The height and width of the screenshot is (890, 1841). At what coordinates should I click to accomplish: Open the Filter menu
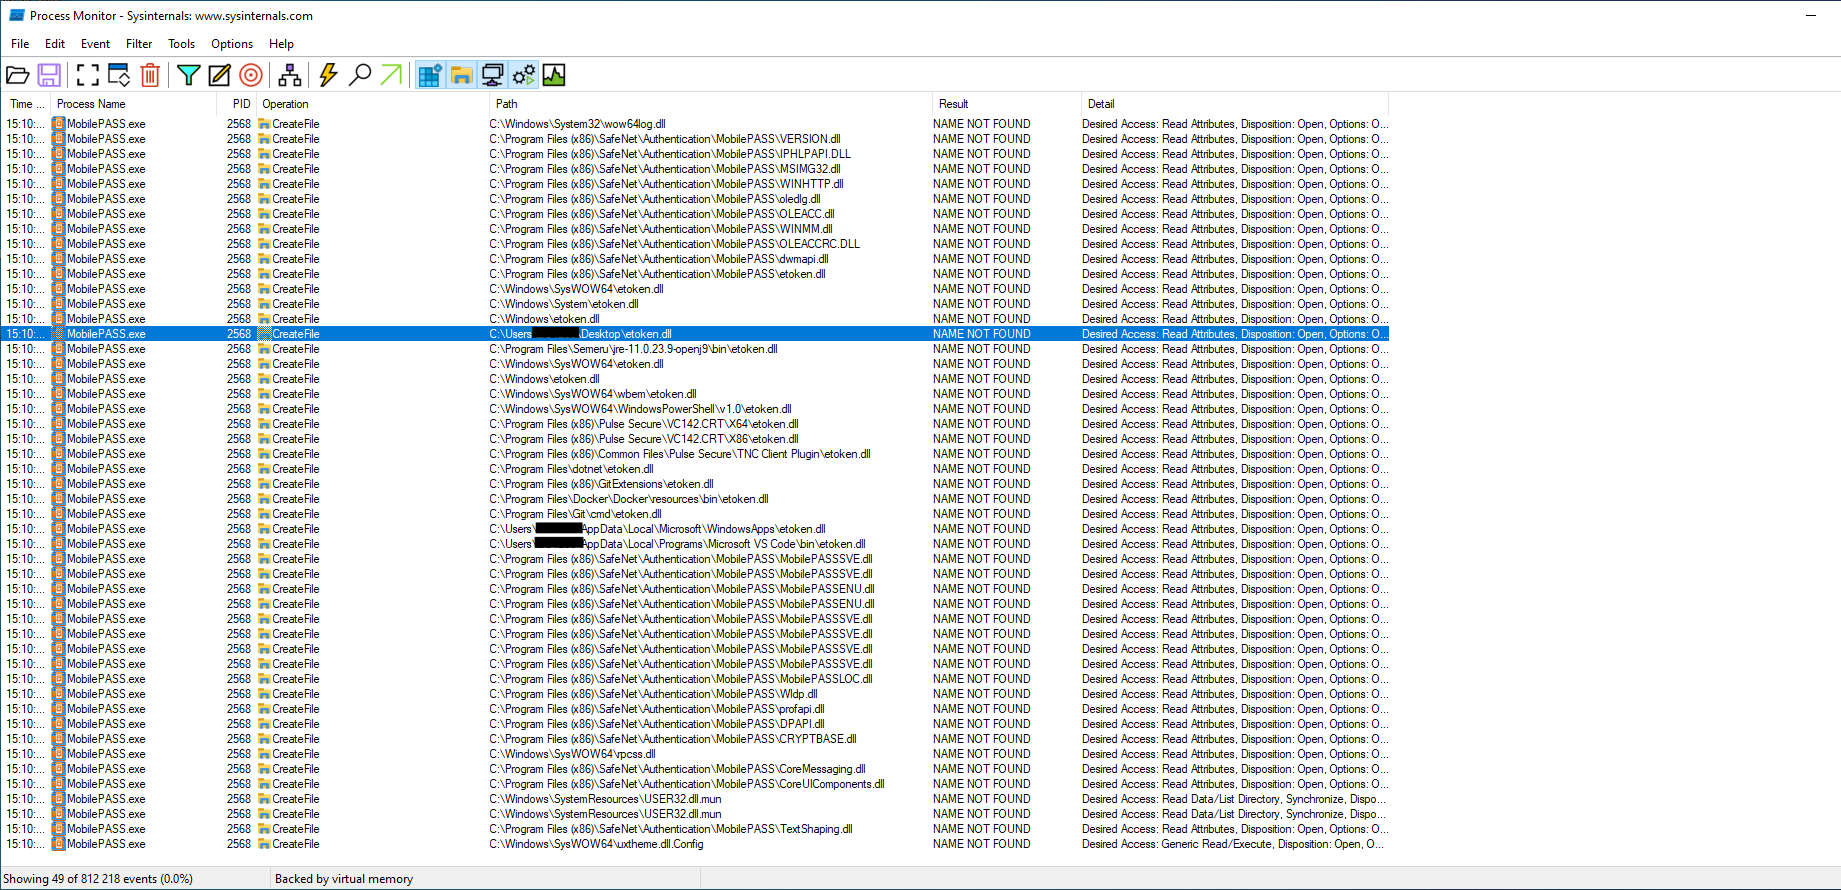pos(139,44)
